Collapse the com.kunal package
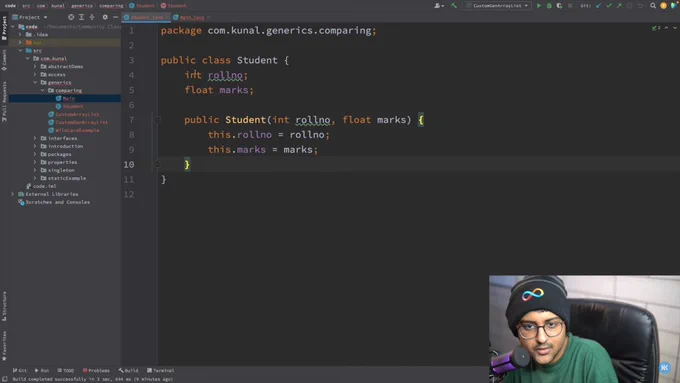This screenshot has width=680, height=383. point(28,58)
